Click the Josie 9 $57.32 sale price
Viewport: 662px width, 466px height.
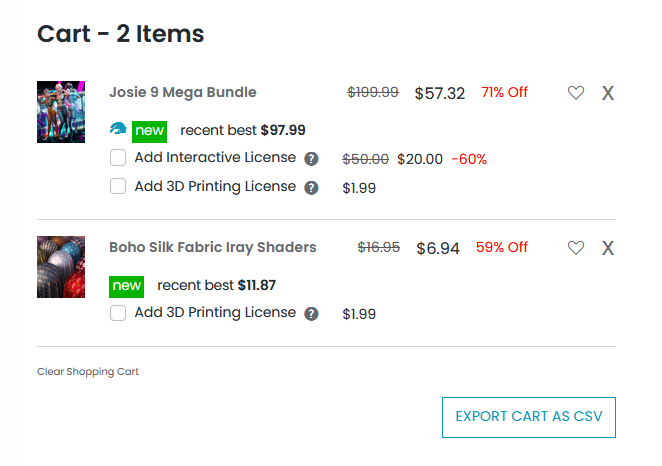pyautogui.click(x=440, y=93)
